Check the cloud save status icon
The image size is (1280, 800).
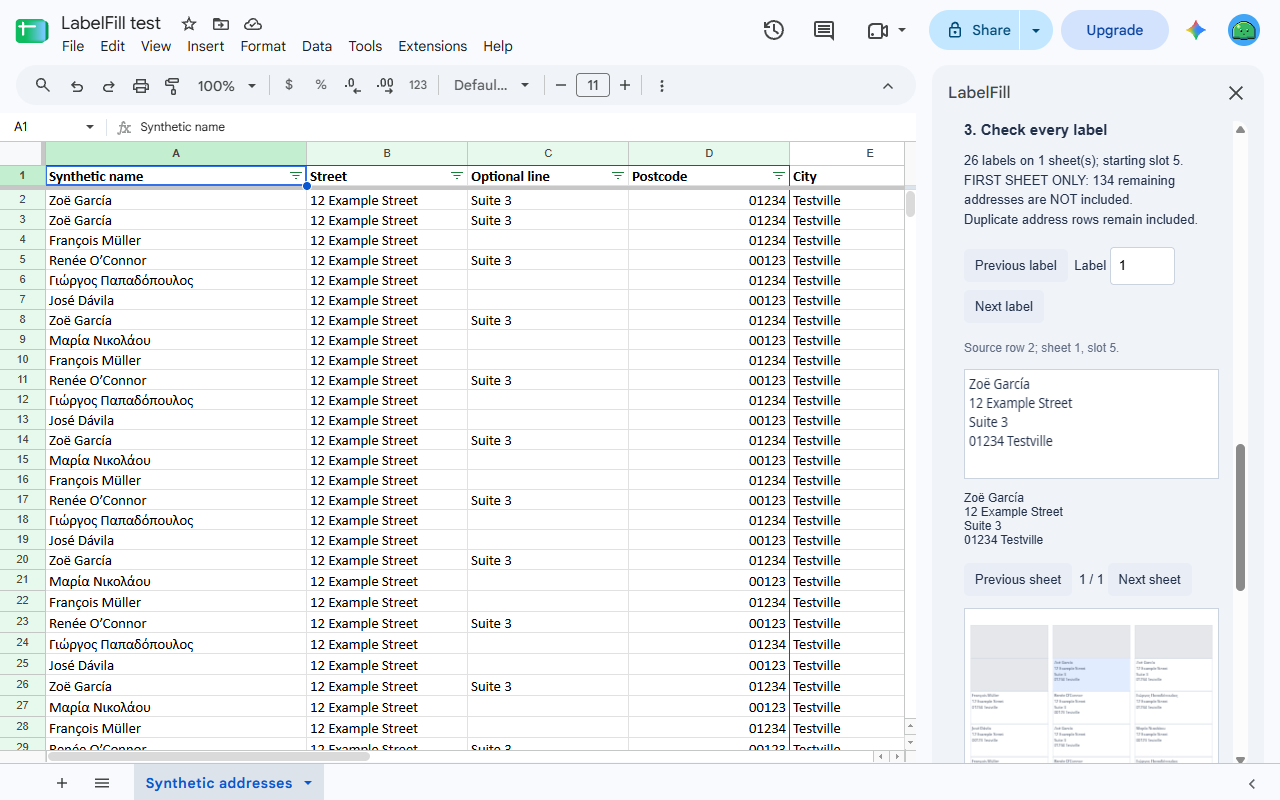253,24
